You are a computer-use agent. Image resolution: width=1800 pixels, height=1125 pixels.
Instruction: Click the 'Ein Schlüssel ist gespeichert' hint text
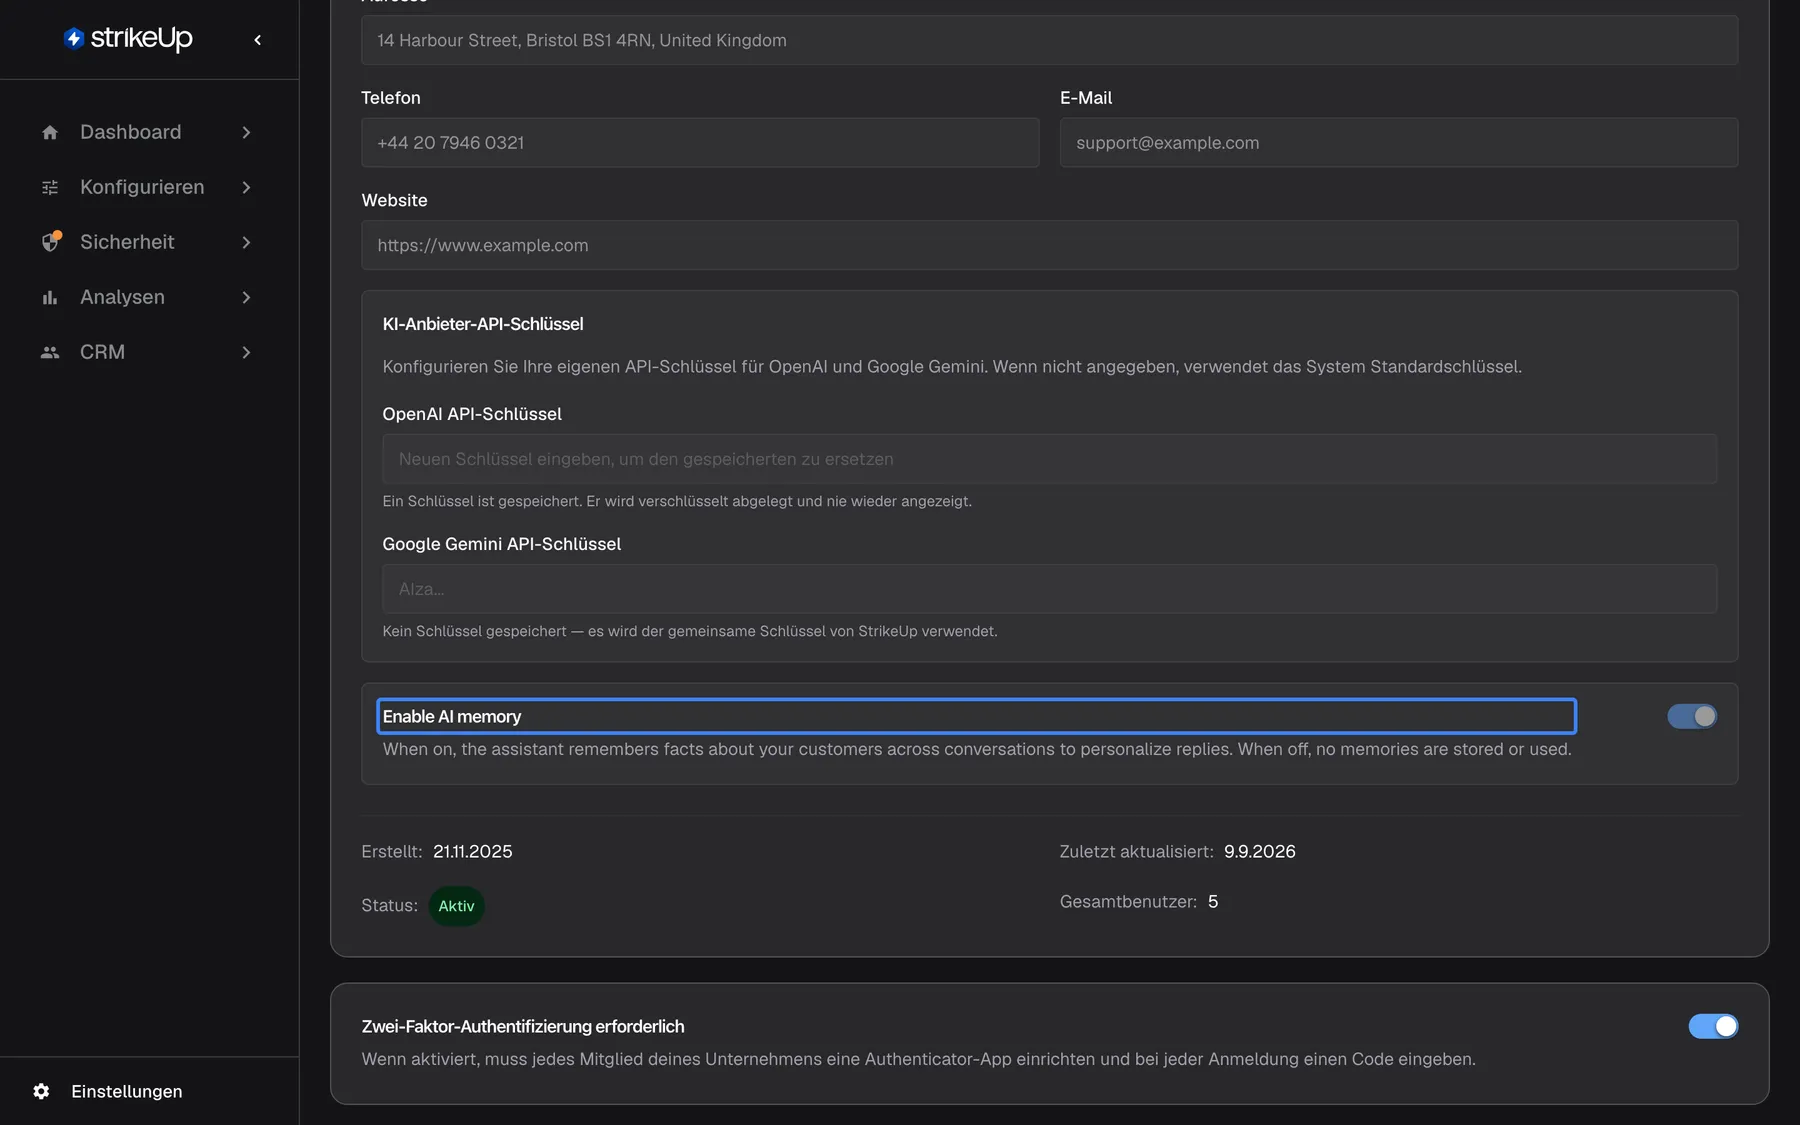coord(677,501)
